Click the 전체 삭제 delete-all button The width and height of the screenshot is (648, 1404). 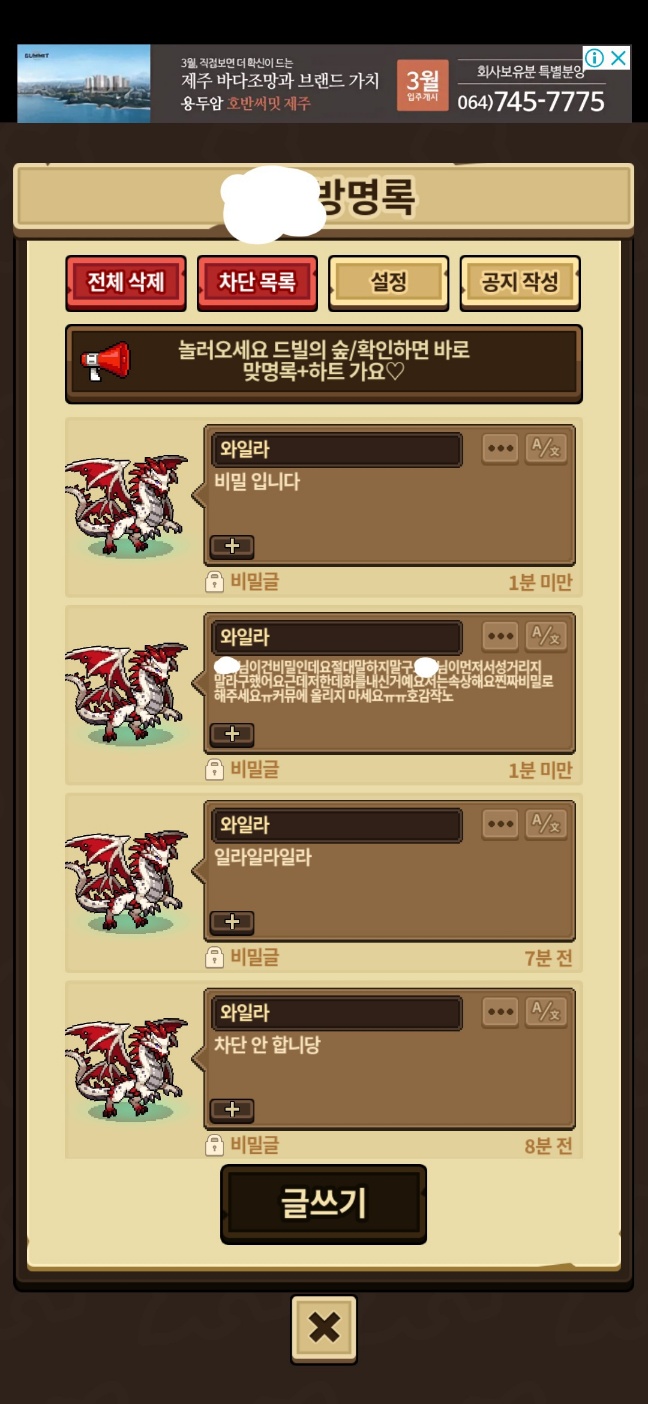pos(126,283)
